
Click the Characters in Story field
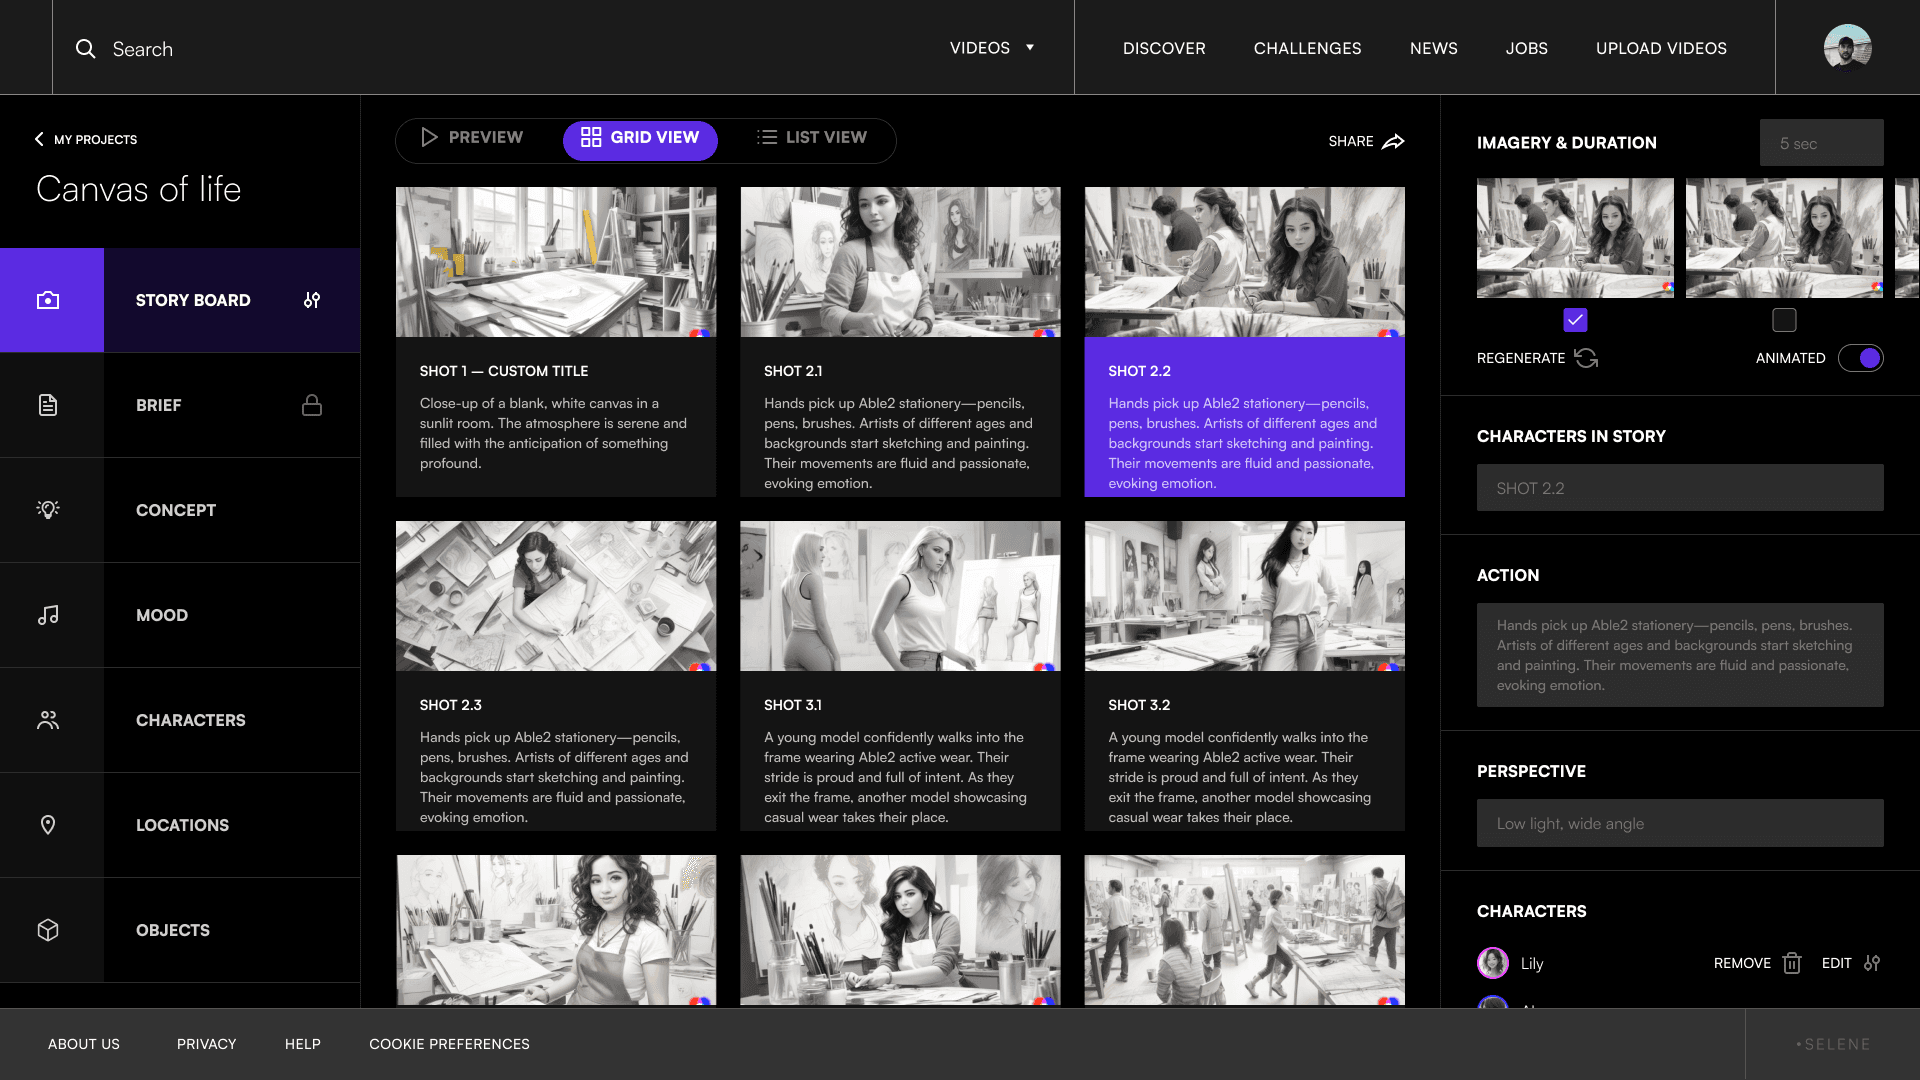pos(1680,487)
